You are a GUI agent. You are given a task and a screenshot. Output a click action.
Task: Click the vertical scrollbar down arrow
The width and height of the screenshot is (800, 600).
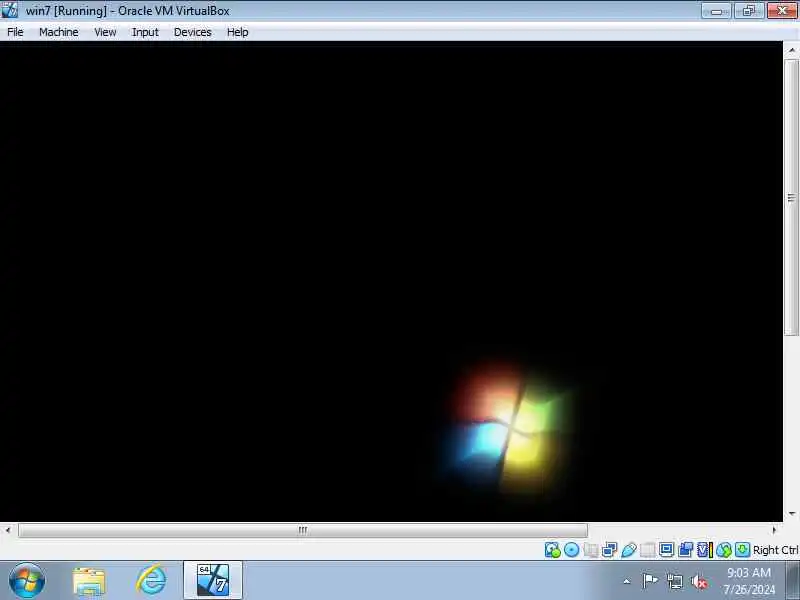(791, 514)
